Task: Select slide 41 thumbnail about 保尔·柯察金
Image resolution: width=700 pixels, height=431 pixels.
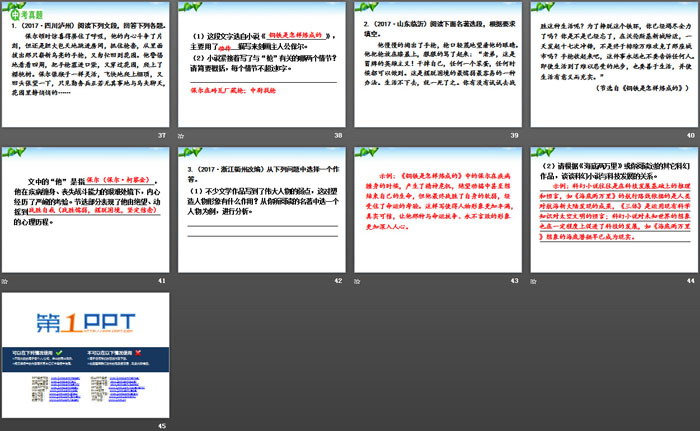Action: tap(85, 210)
